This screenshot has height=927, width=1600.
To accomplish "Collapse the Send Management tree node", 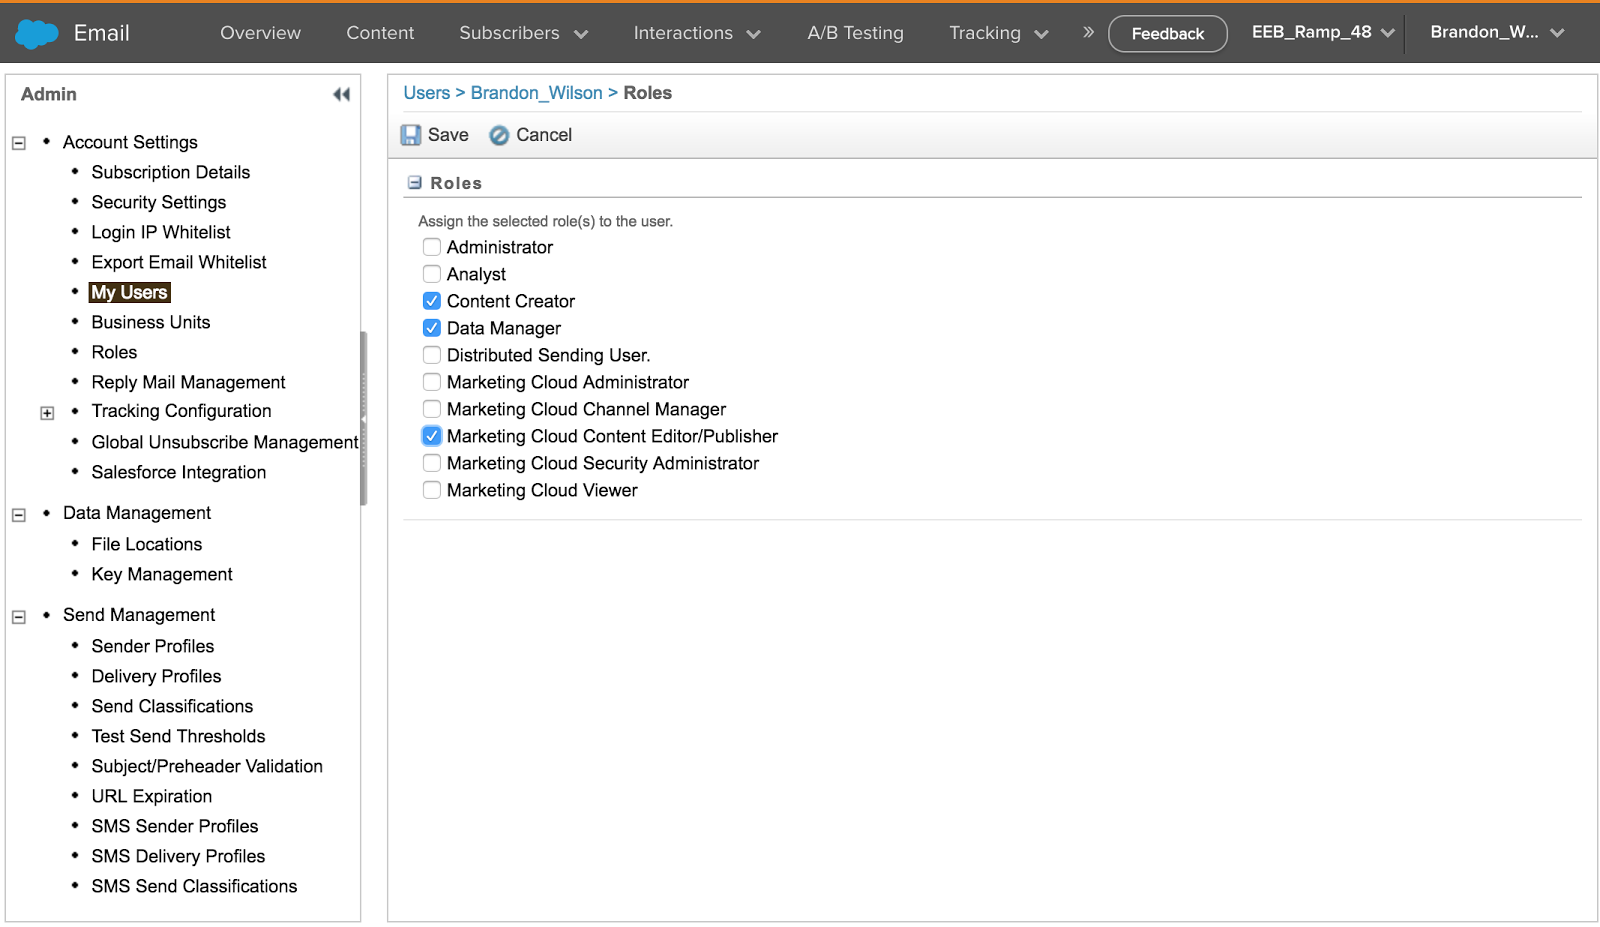I will [x=18, y=617].
